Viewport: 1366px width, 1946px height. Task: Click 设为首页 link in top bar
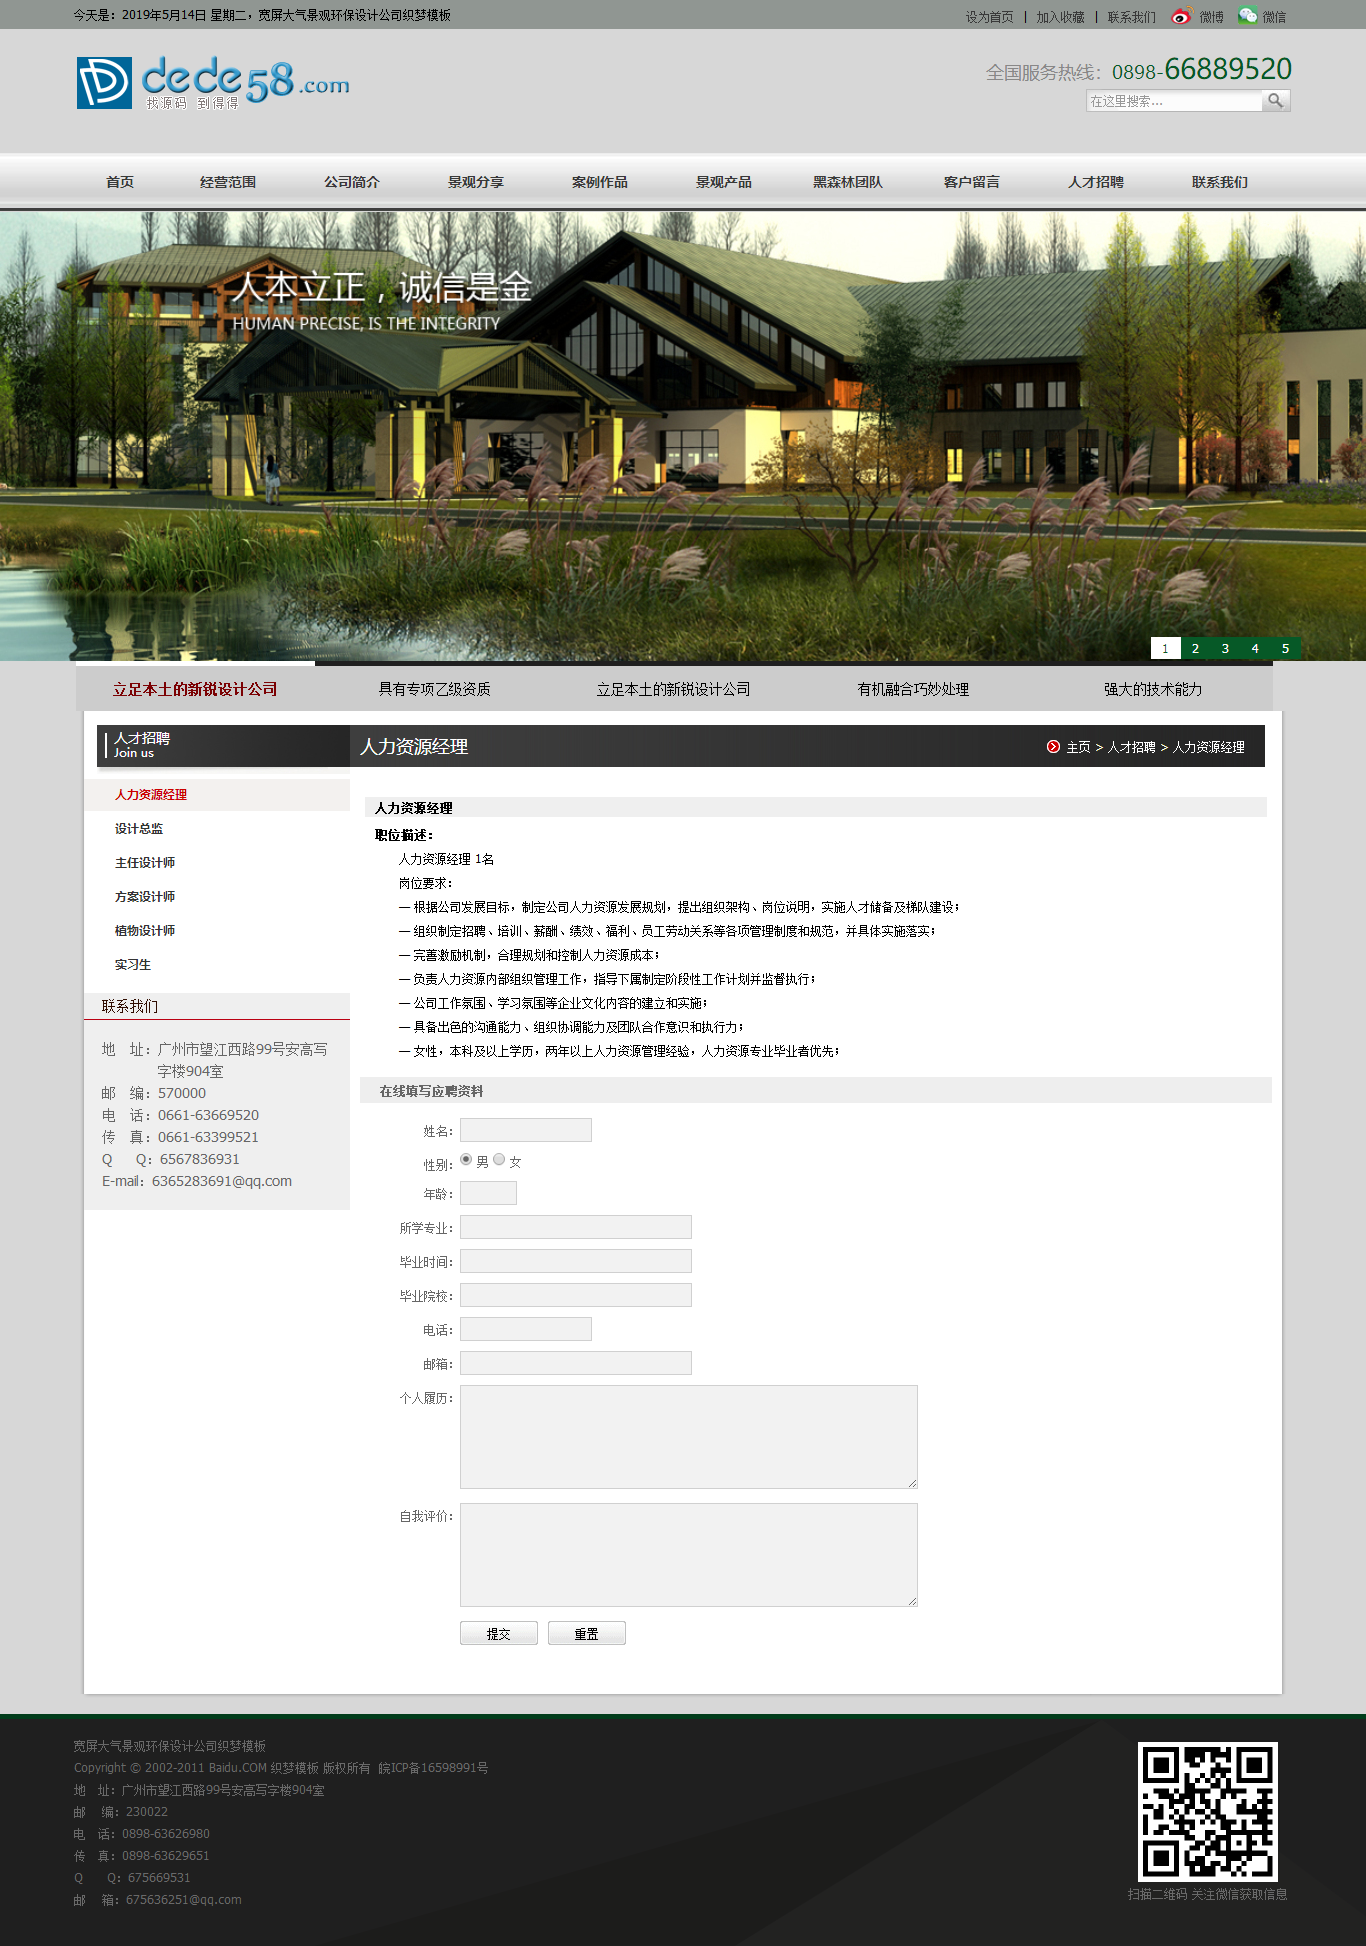click(x=989, y=17)
